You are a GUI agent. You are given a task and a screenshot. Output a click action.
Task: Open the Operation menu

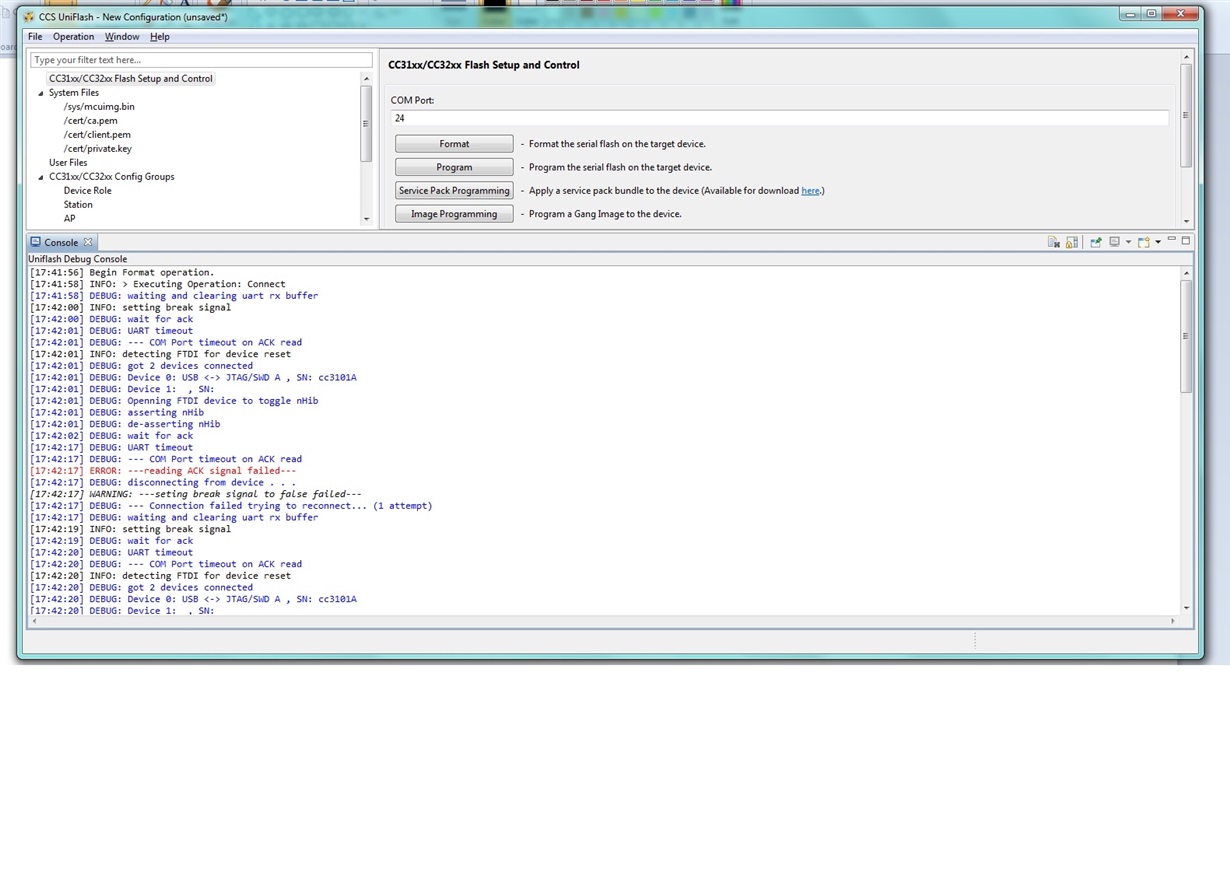click(73, 37)
